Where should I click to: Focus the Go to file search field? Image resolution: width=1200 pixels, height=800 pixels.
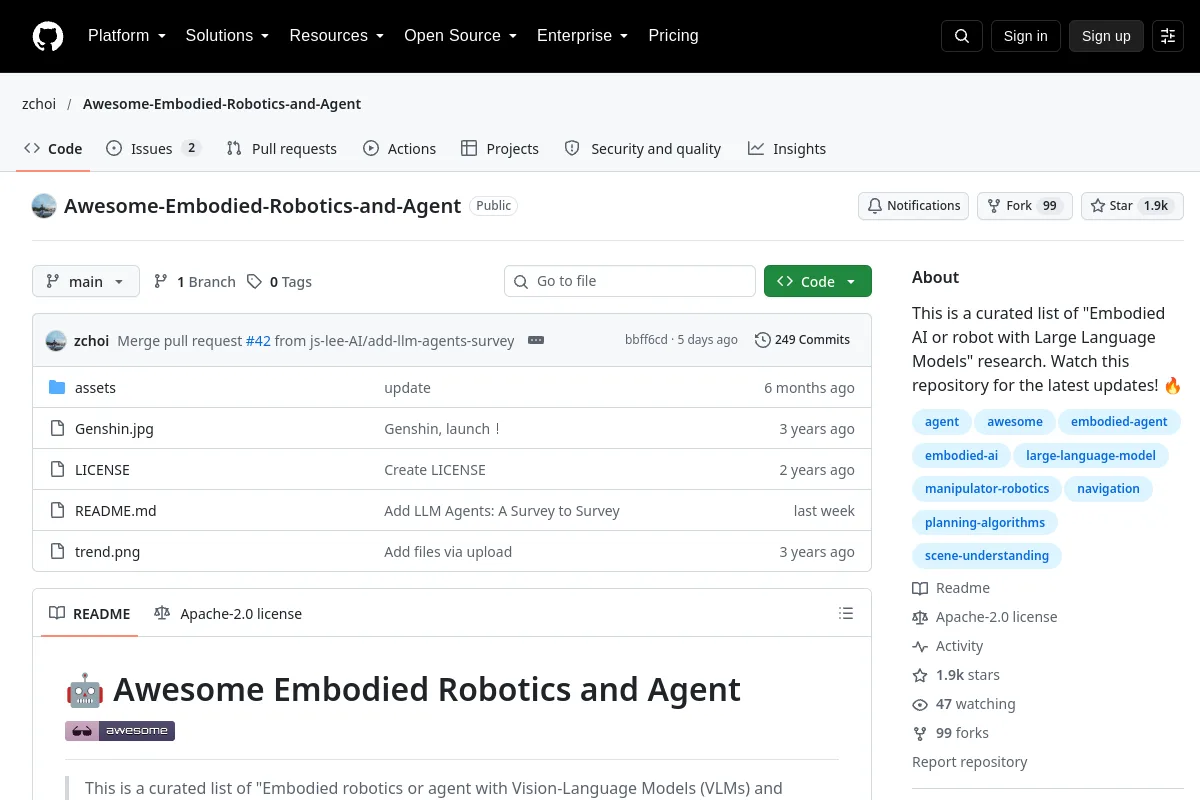pyautogui.click(x=630, y=282)
